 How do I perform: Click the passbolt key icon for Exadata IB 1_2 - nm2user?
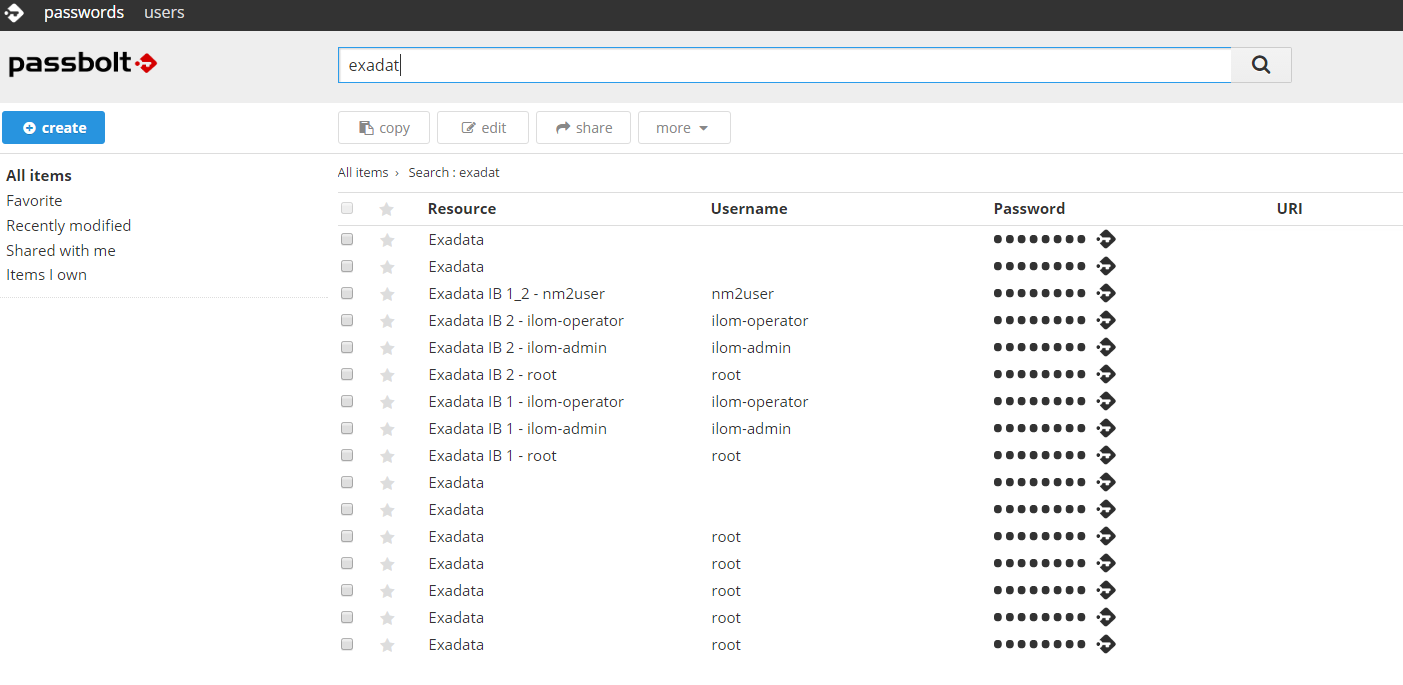pos(1106,293)
